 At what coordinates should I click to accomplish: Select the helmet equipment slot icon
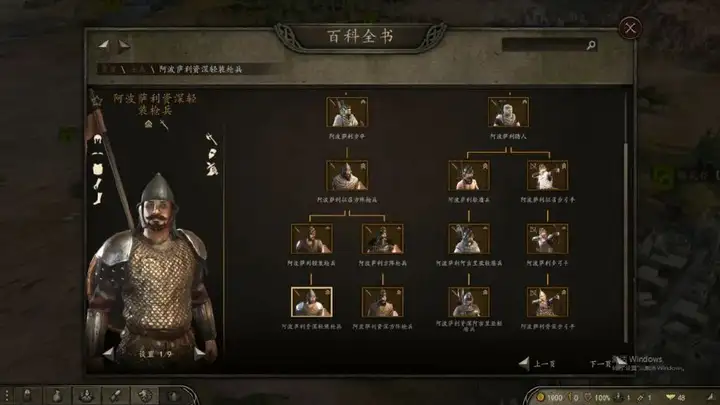97,139
